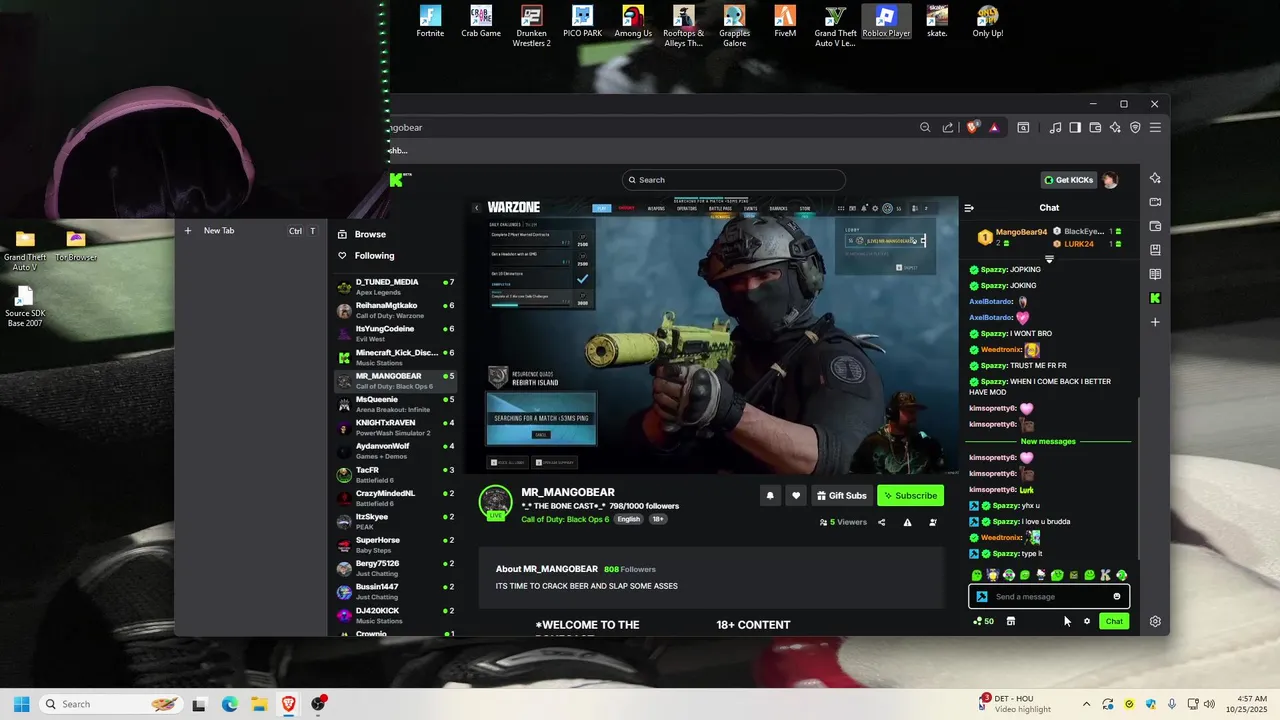Open Brave Talk video camera sidebar icon
Image resolution: width=1280 pixels, height=720 pixels.
coord(1155,202)
